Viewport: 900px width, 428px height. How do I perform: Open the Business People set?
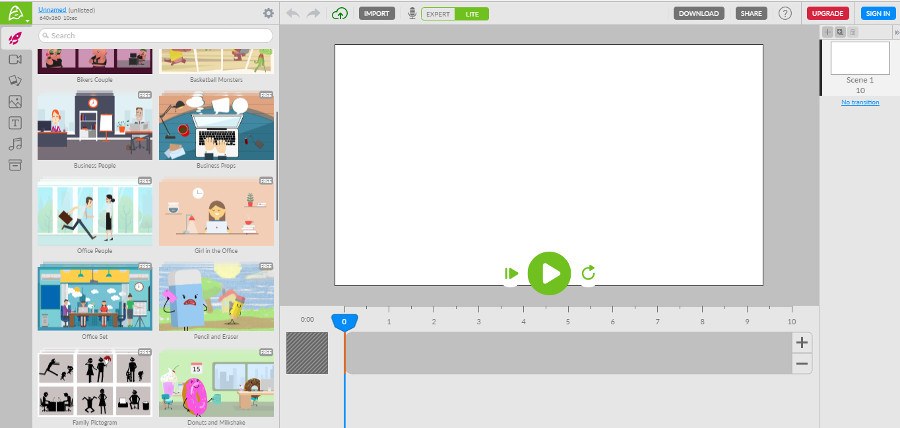(x=95, y=126)
